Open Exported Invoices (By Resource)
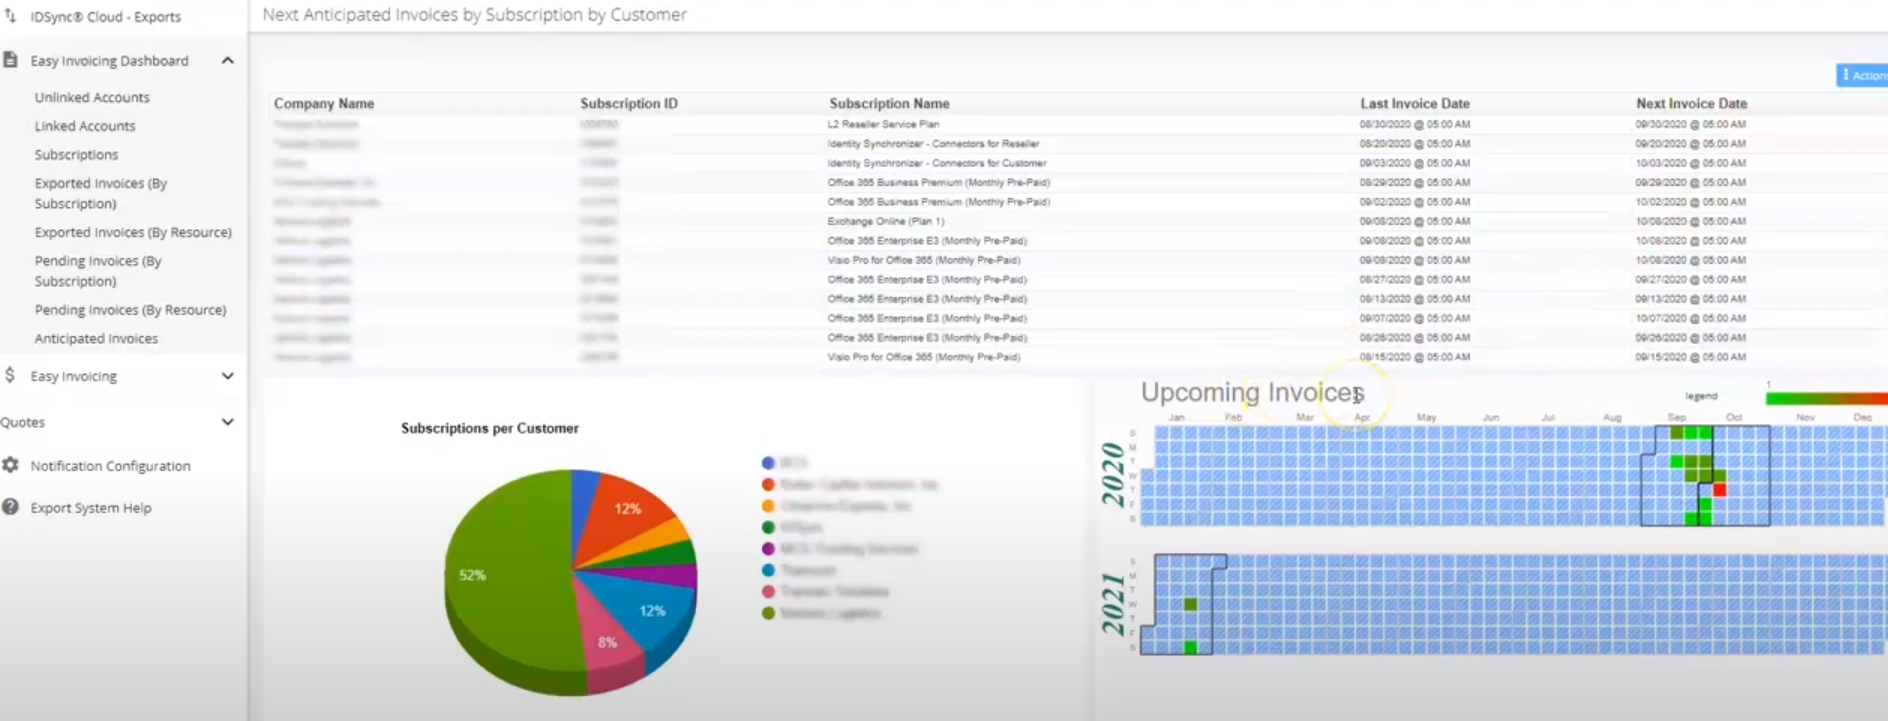The image size is (1888, 721). coord(133,232)
